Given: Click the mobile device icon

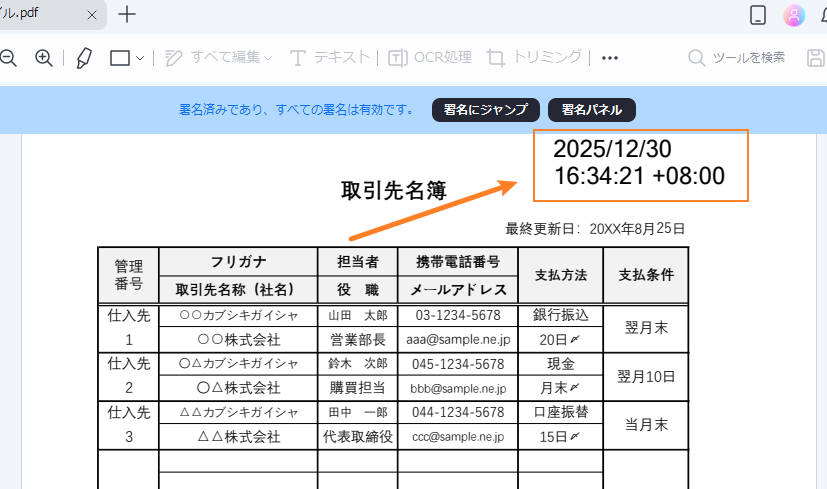Looking at the screenshot, I should [758, 15].
